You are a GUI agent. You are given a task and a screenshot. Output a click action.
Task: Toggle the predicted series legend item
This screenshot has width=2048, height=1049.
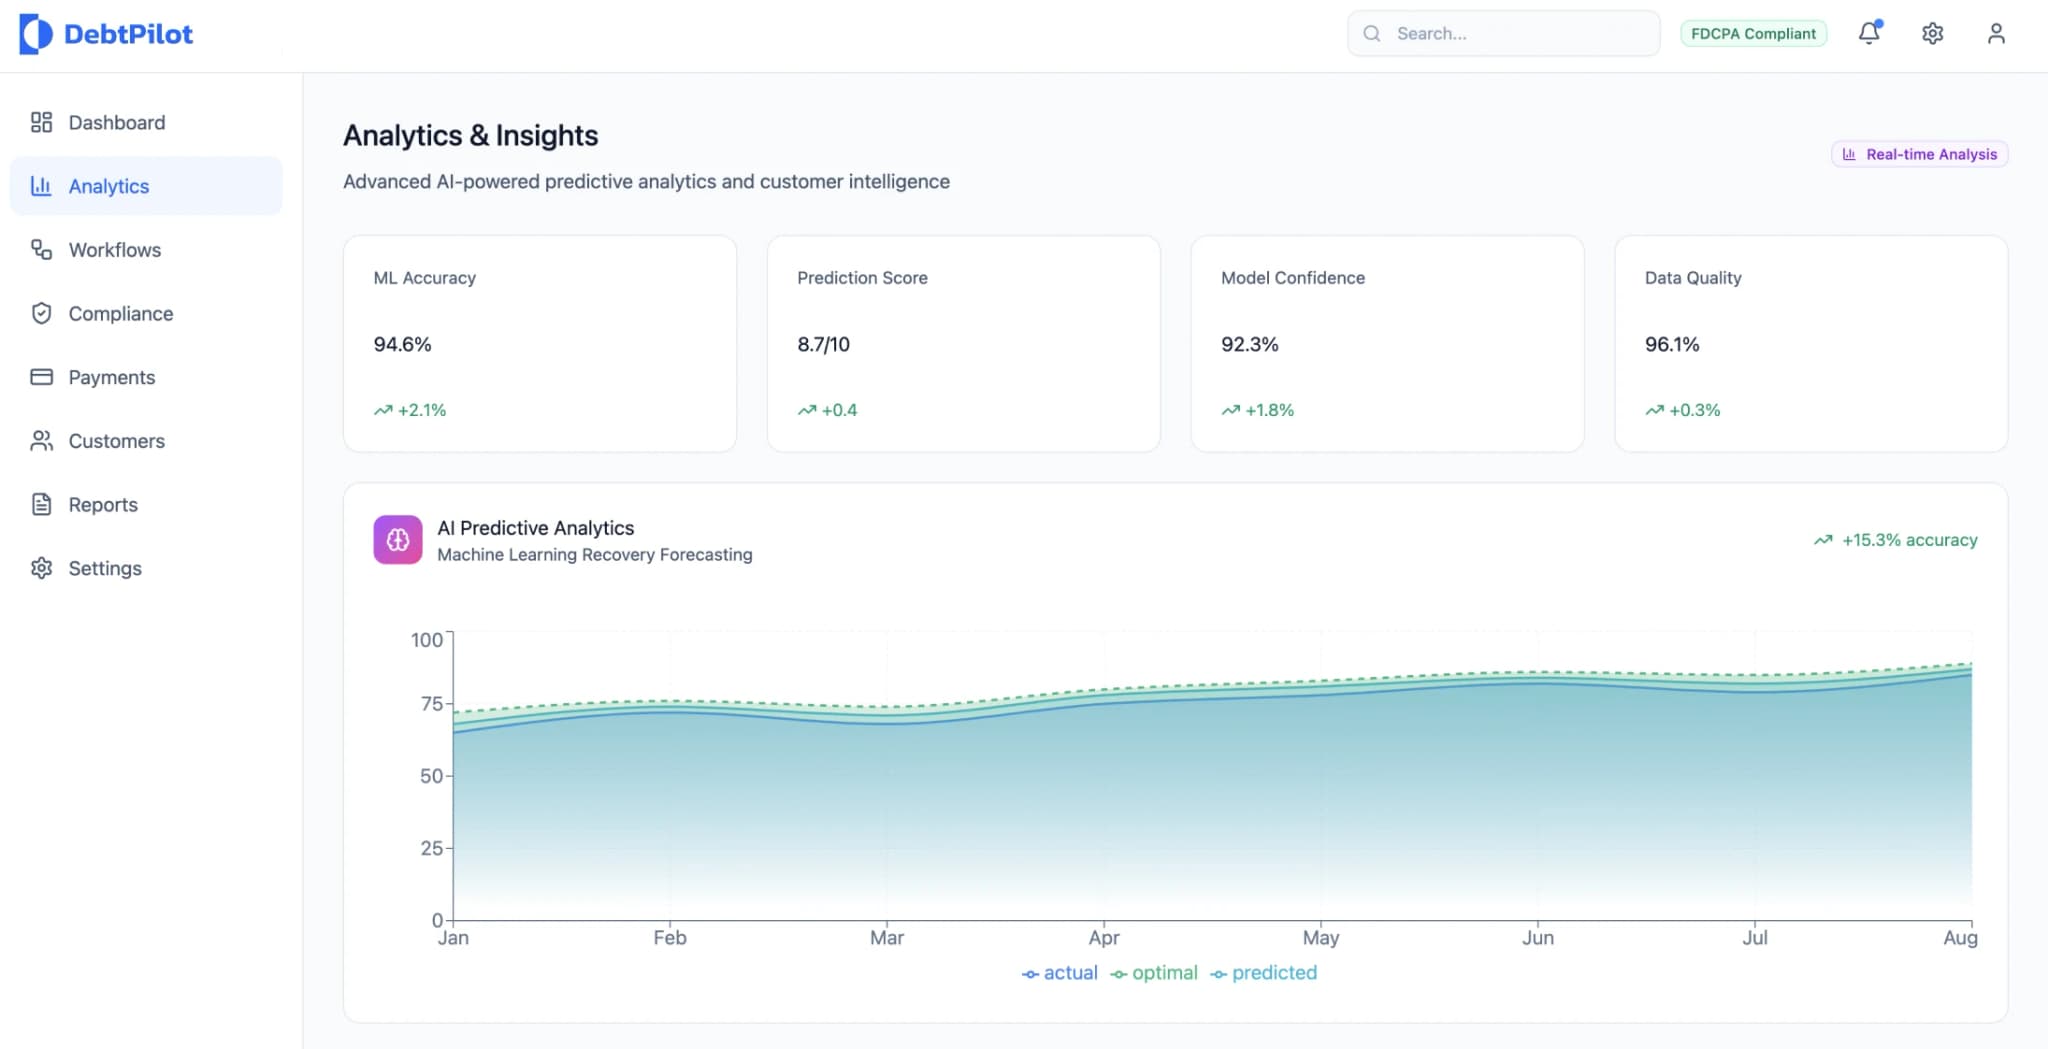click(1264, 973)
